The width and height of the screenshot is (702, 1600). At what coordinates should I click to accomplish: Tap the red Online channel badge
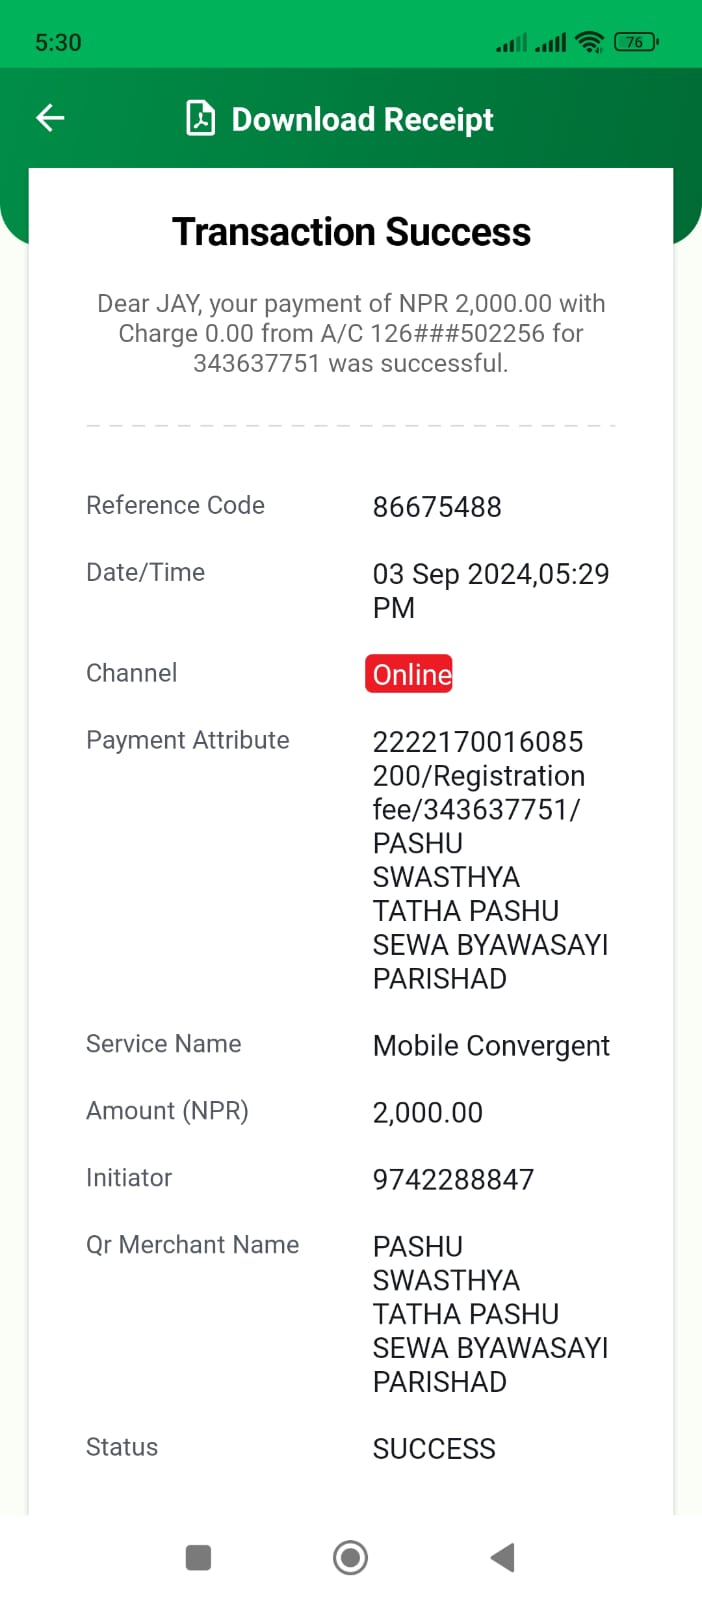(409, 674)
